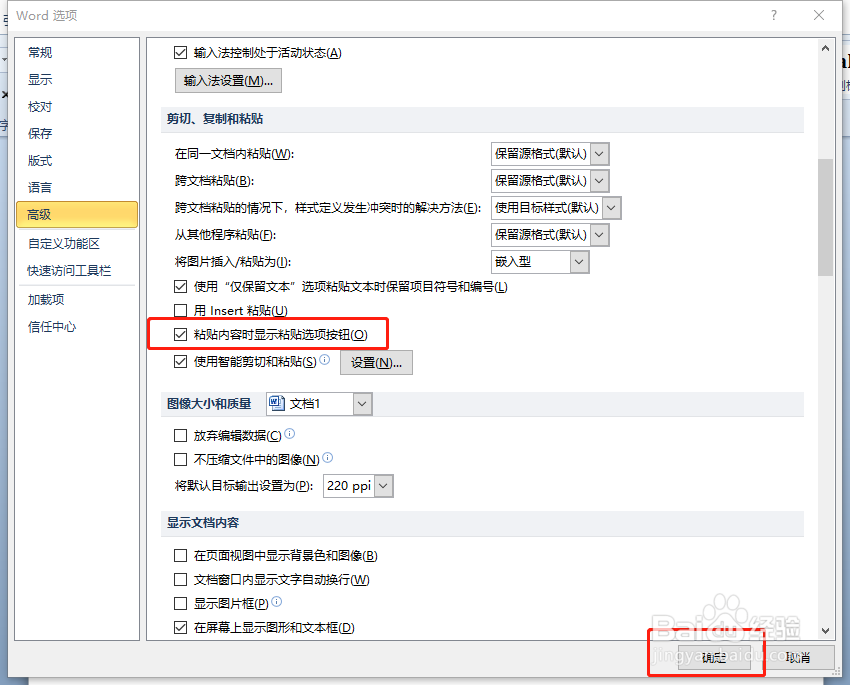
Task: Enable 放弃编辑数据 checkbox
Action: pos(181,435)
